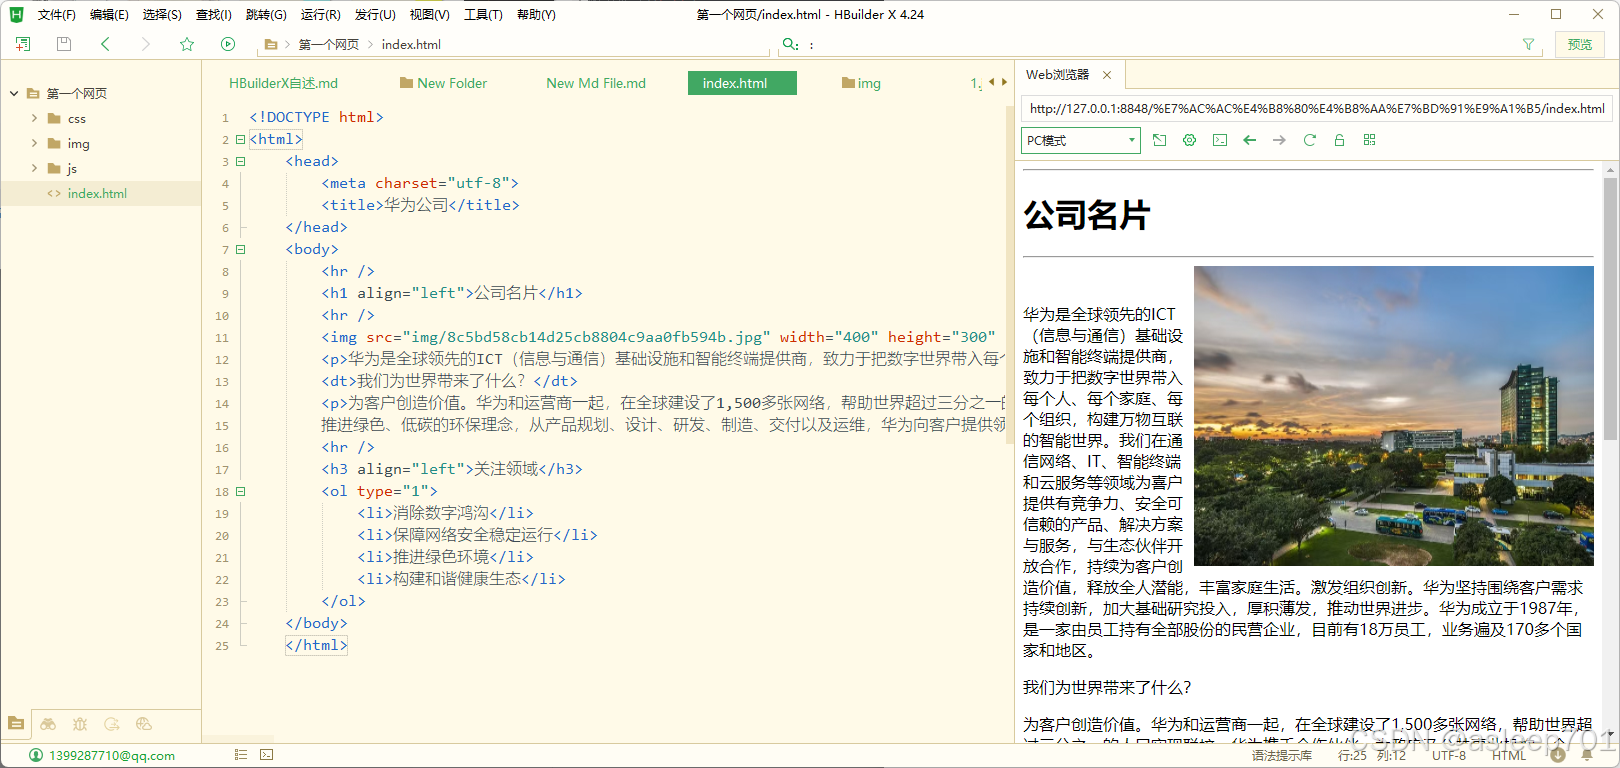Open the 编辑(E) menu
This screenshot has width=1620, height=768.
click(x=109, y=15)
